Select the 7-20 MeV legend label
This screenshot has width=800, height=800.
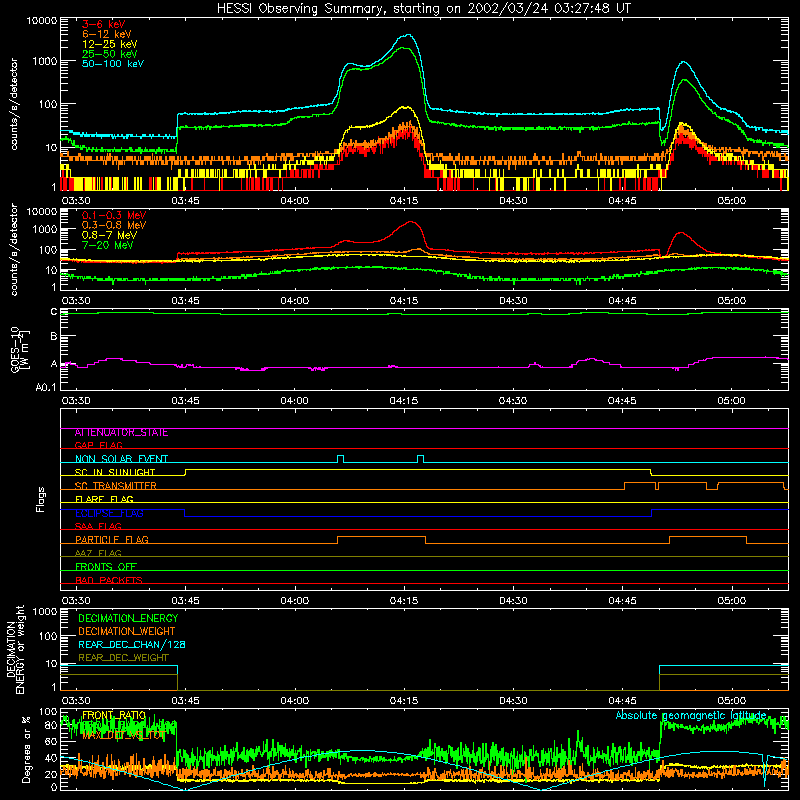click(108, 245)
